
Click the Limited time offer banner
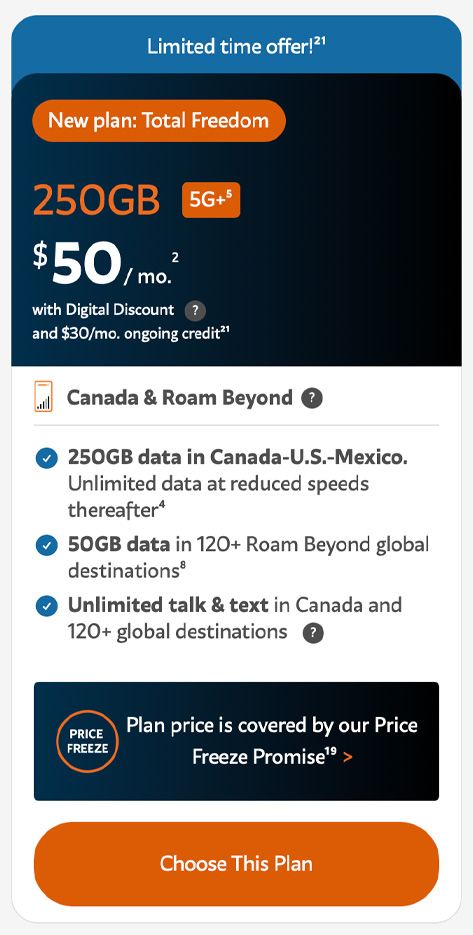tap(236, 46)
